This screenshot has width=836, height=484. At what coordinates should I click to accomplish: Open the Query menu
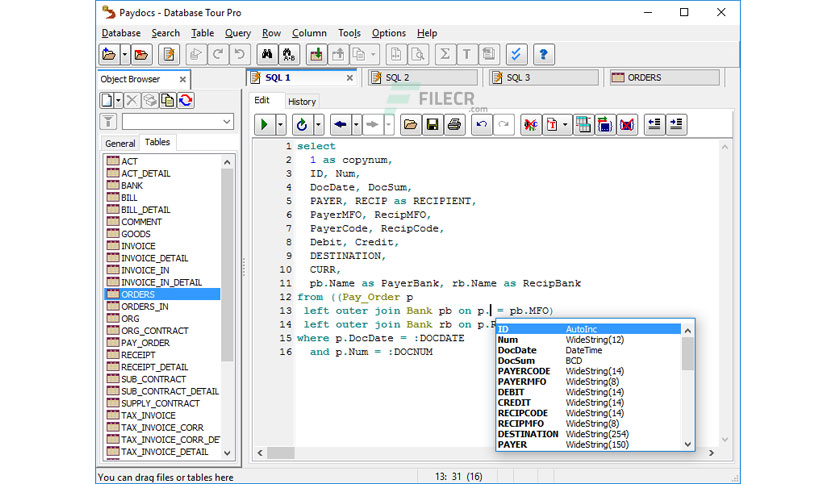click(x=238, y=33)
